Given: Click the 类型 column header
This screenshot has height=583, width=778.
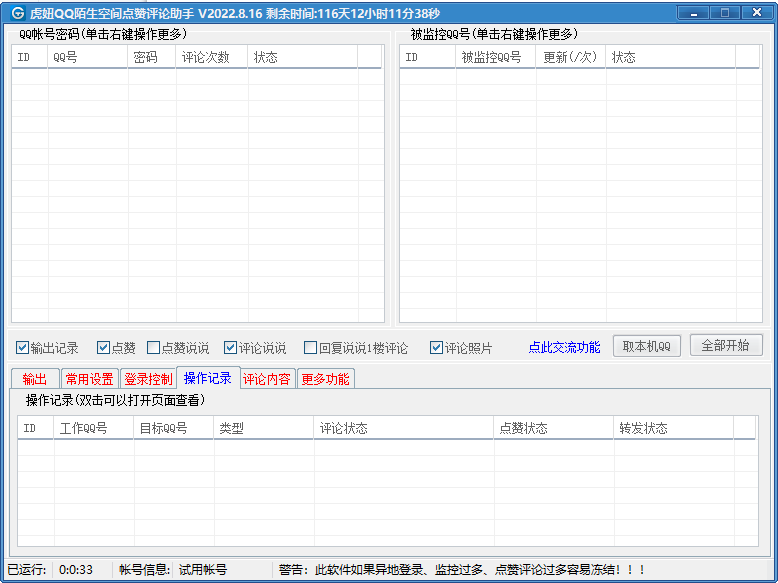Looking at the screenshot, I should point(264,428).
